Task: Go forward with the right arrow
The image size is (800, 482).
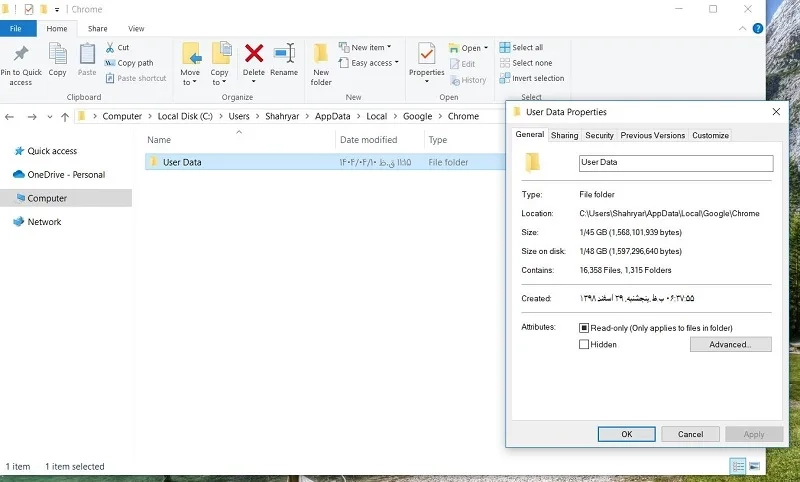Action: click(32, 117)
